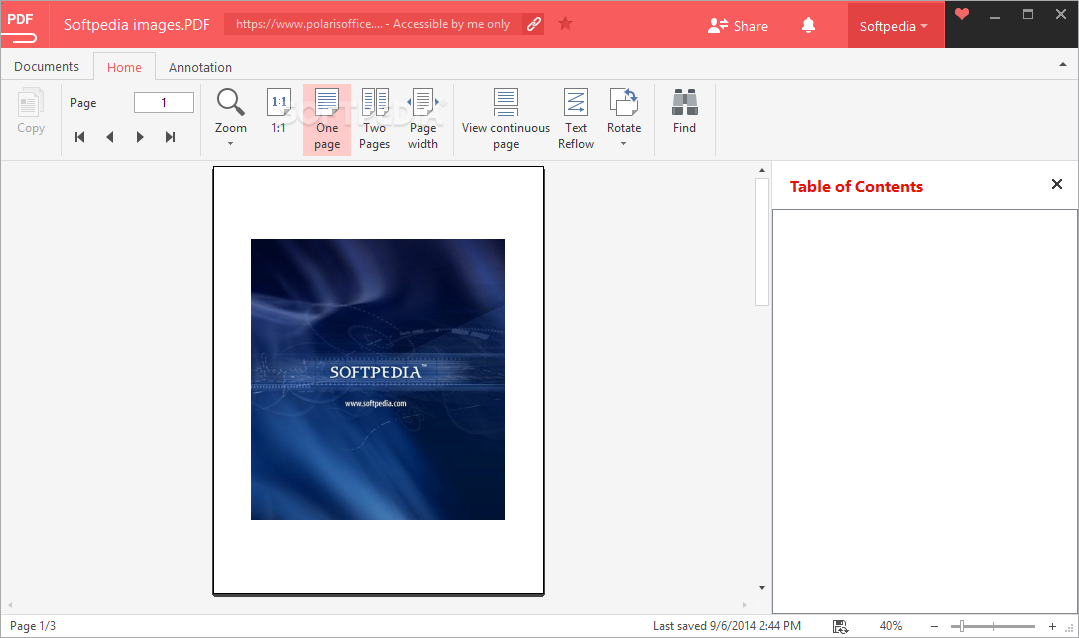Click the Last saved timestamp text

point(727,626)
